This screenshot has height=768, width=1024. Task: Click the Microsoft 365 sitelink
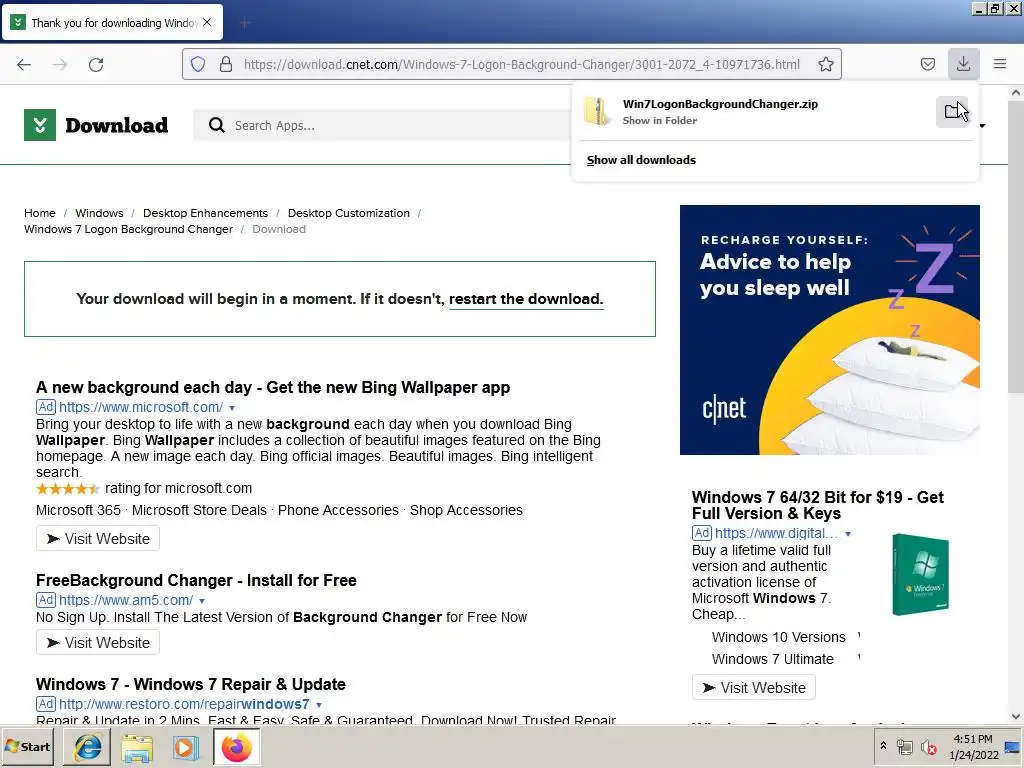tap(78, 510)
